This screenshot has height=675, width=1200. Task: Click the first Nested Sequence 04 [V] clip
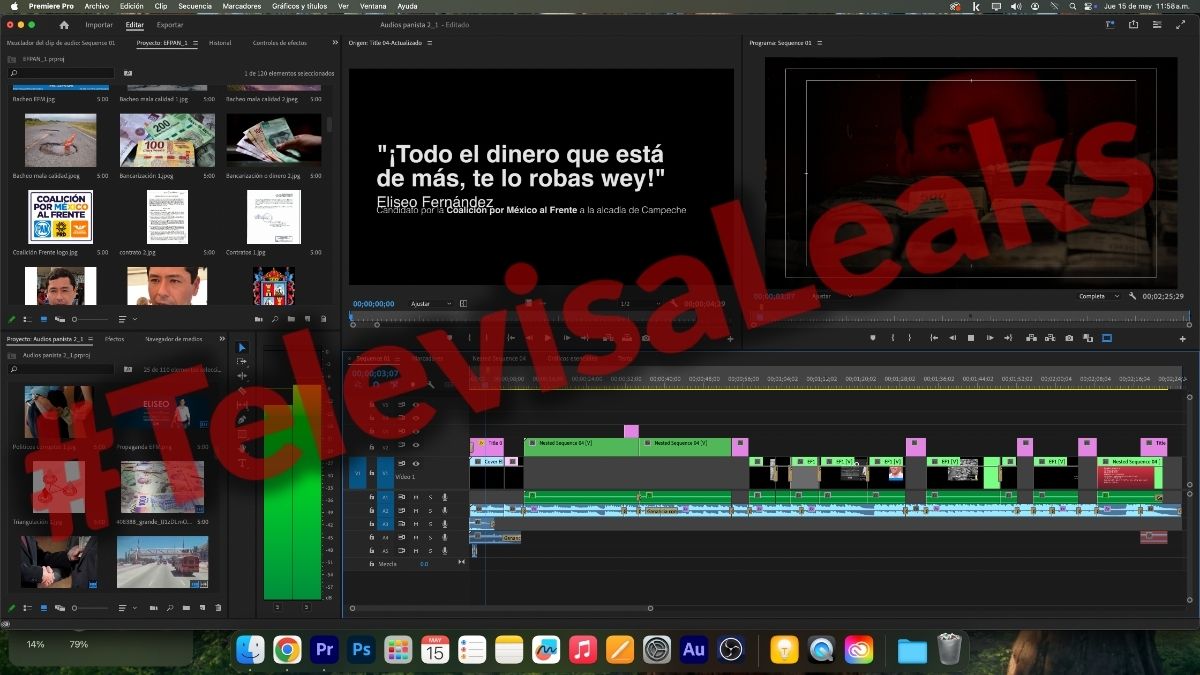pos(582,446)
